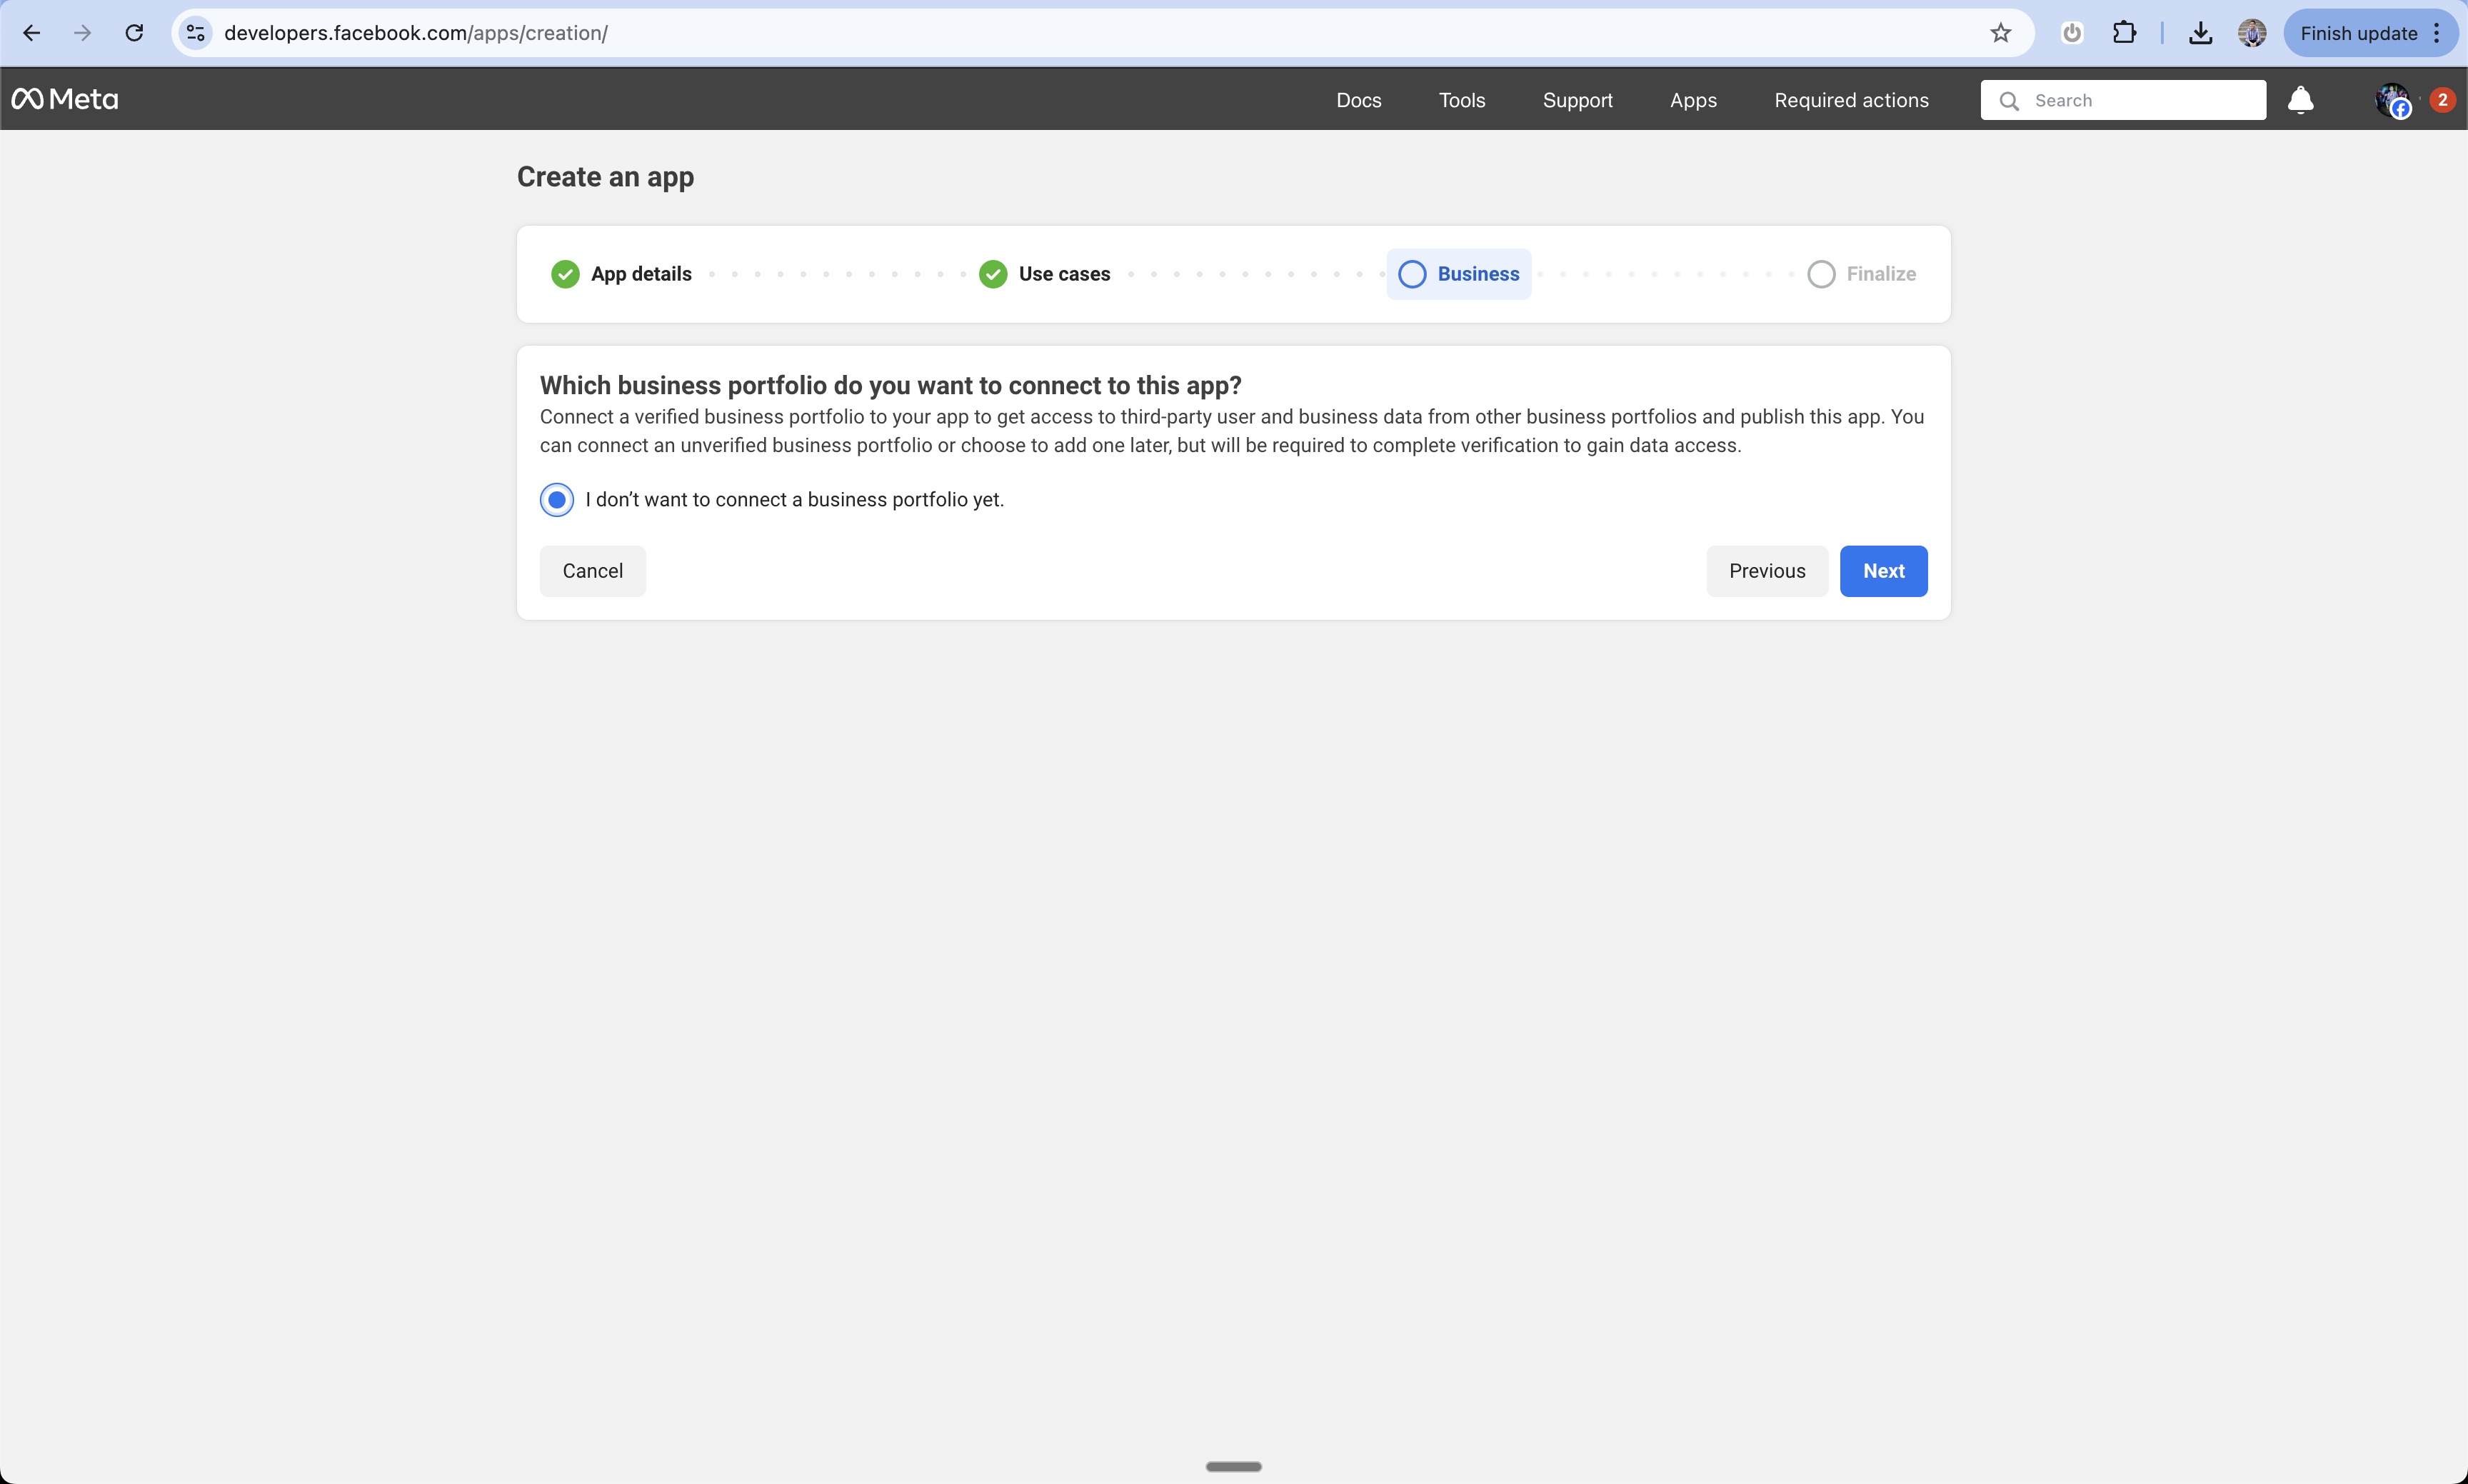Open Chrome three-dot menu
This screenshot has width=2468, height=1484.
point(2437,33)
